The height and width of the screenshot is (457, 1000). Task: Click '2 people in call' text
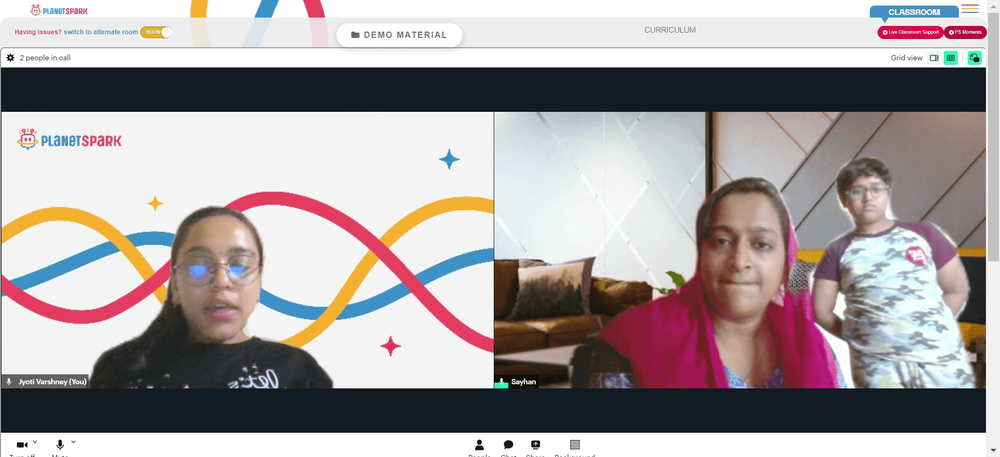coord(45,57)
